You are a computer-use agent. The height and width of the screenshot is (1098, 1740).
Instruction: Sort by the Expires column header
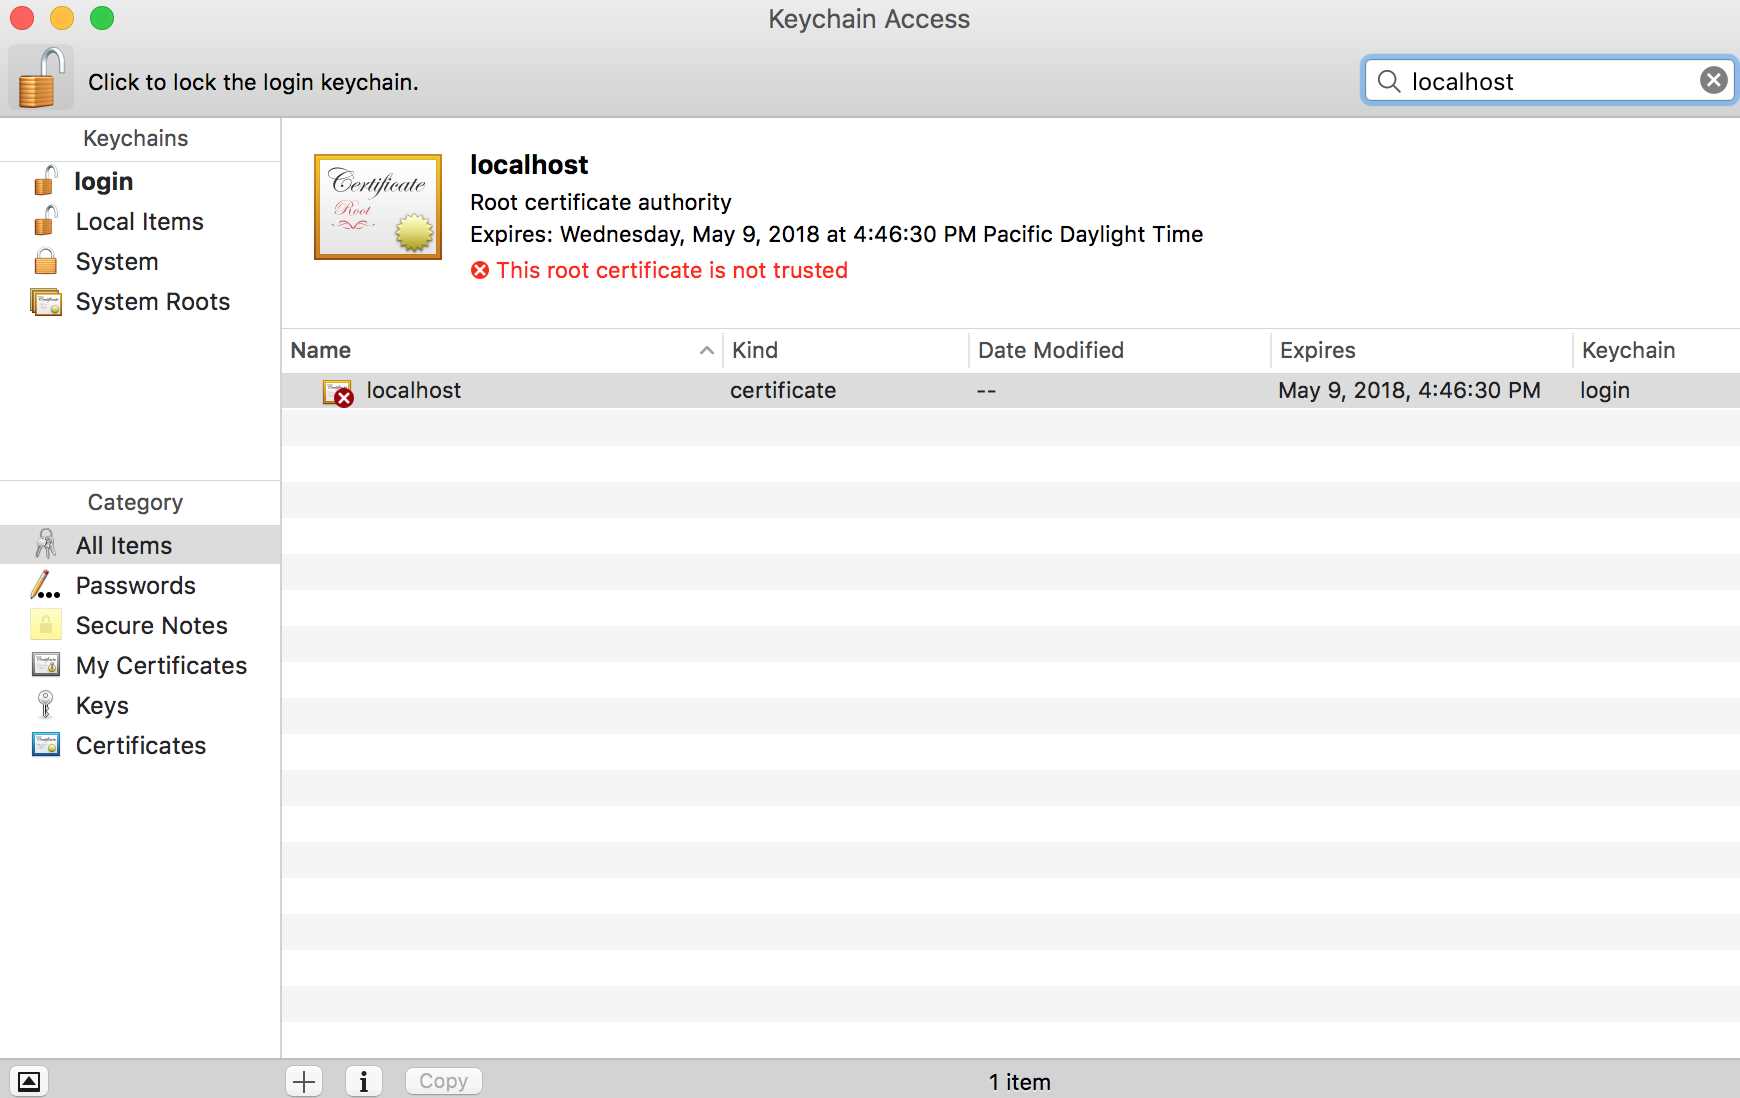[1317, 350]
